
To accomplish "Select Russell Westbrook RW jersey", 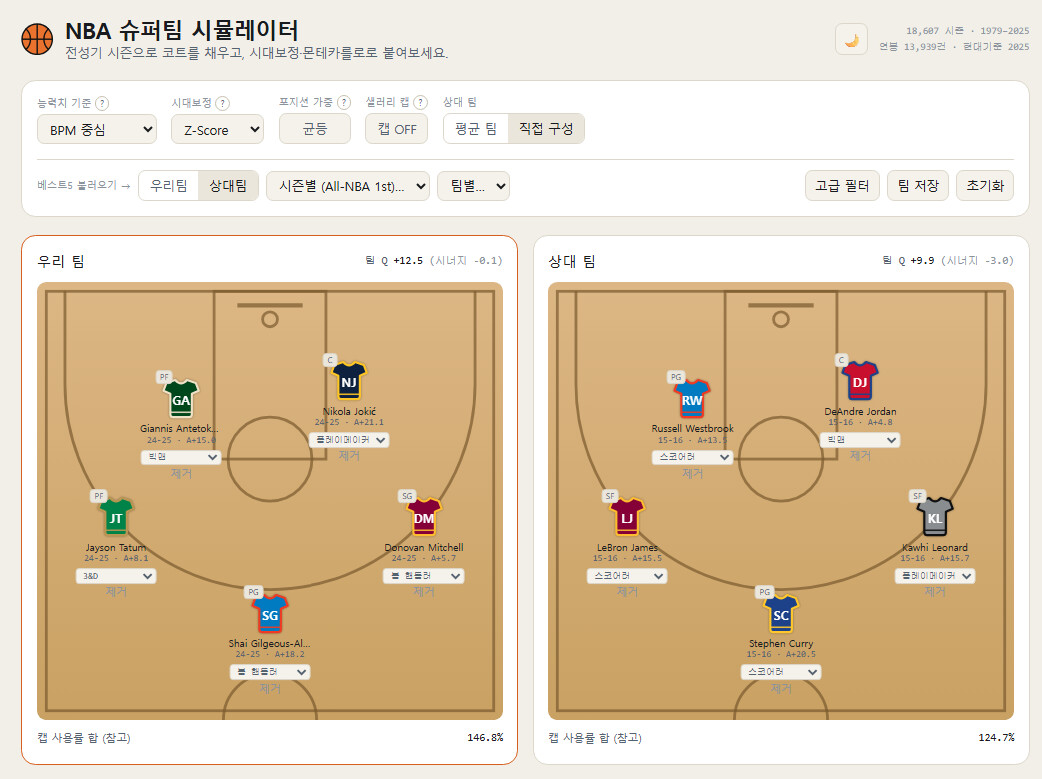I will 692,399.
